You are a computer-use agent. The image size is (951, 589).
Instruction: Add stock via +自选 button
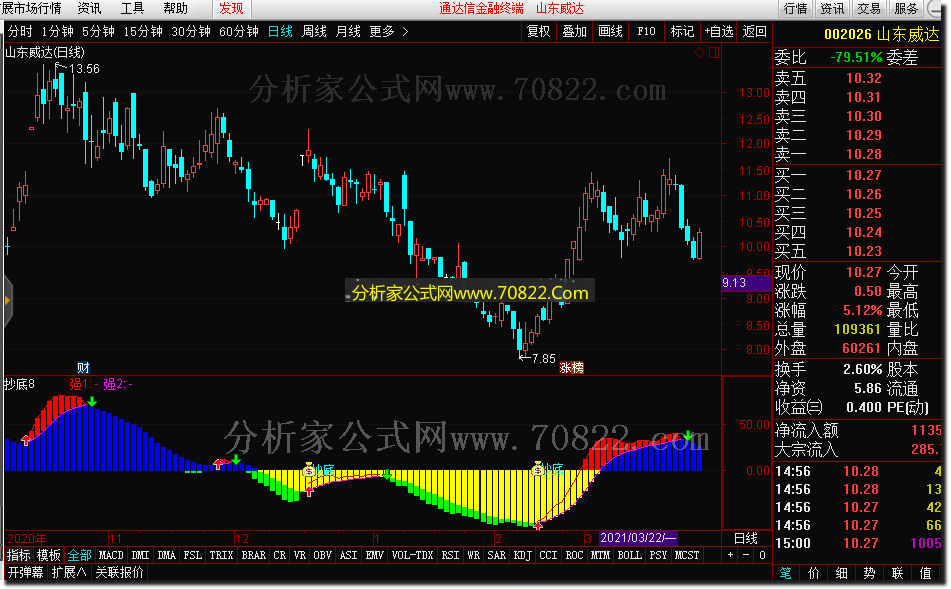pos(719,32)
